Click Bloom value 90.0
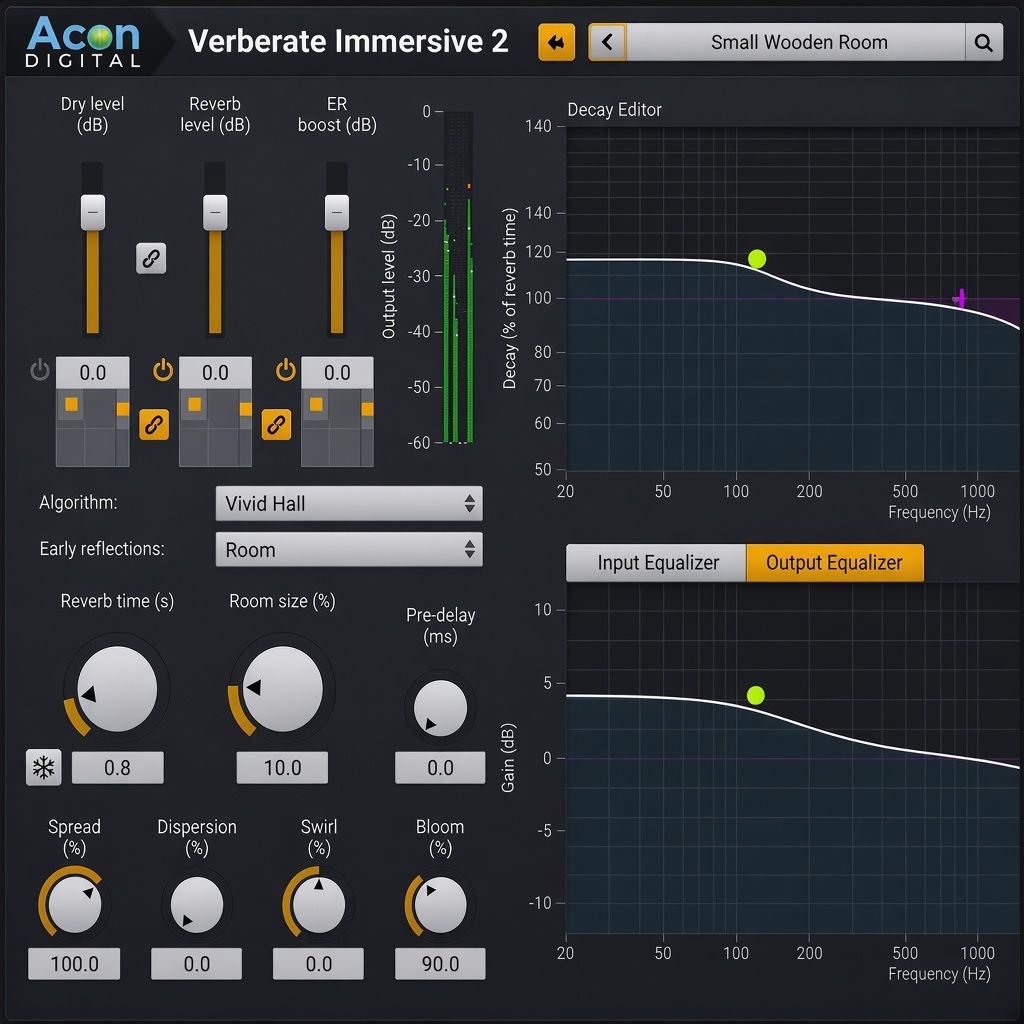This screenshot has height=1024, width=1024. point(440,964)
